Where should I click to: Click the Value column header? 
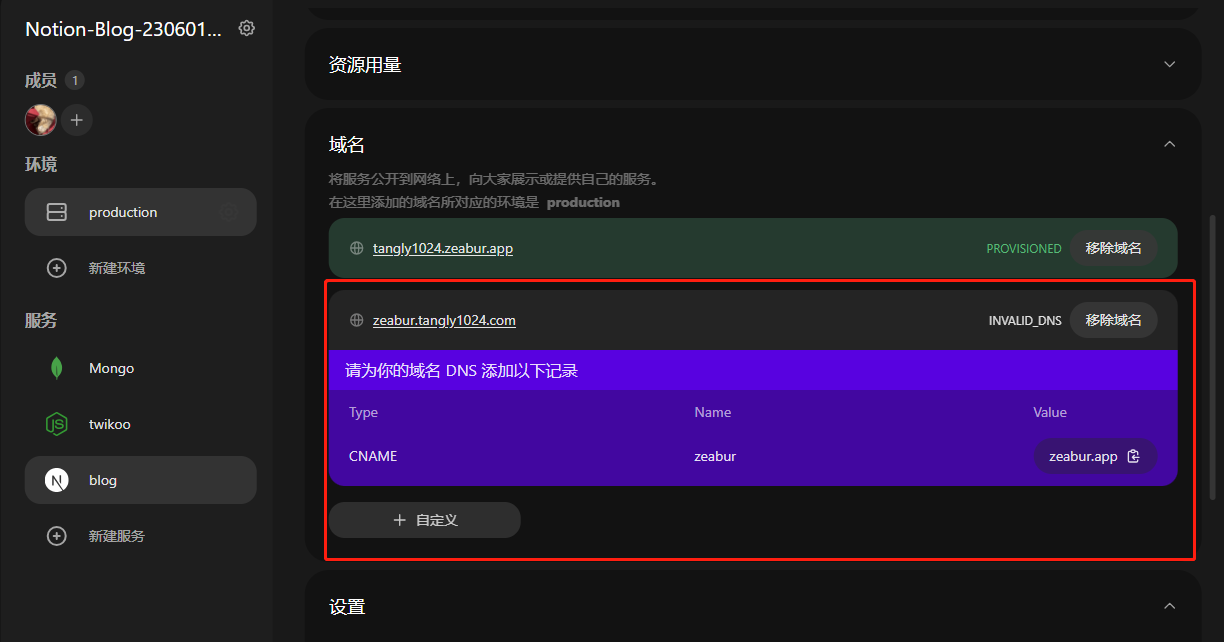pos(1050,412)
